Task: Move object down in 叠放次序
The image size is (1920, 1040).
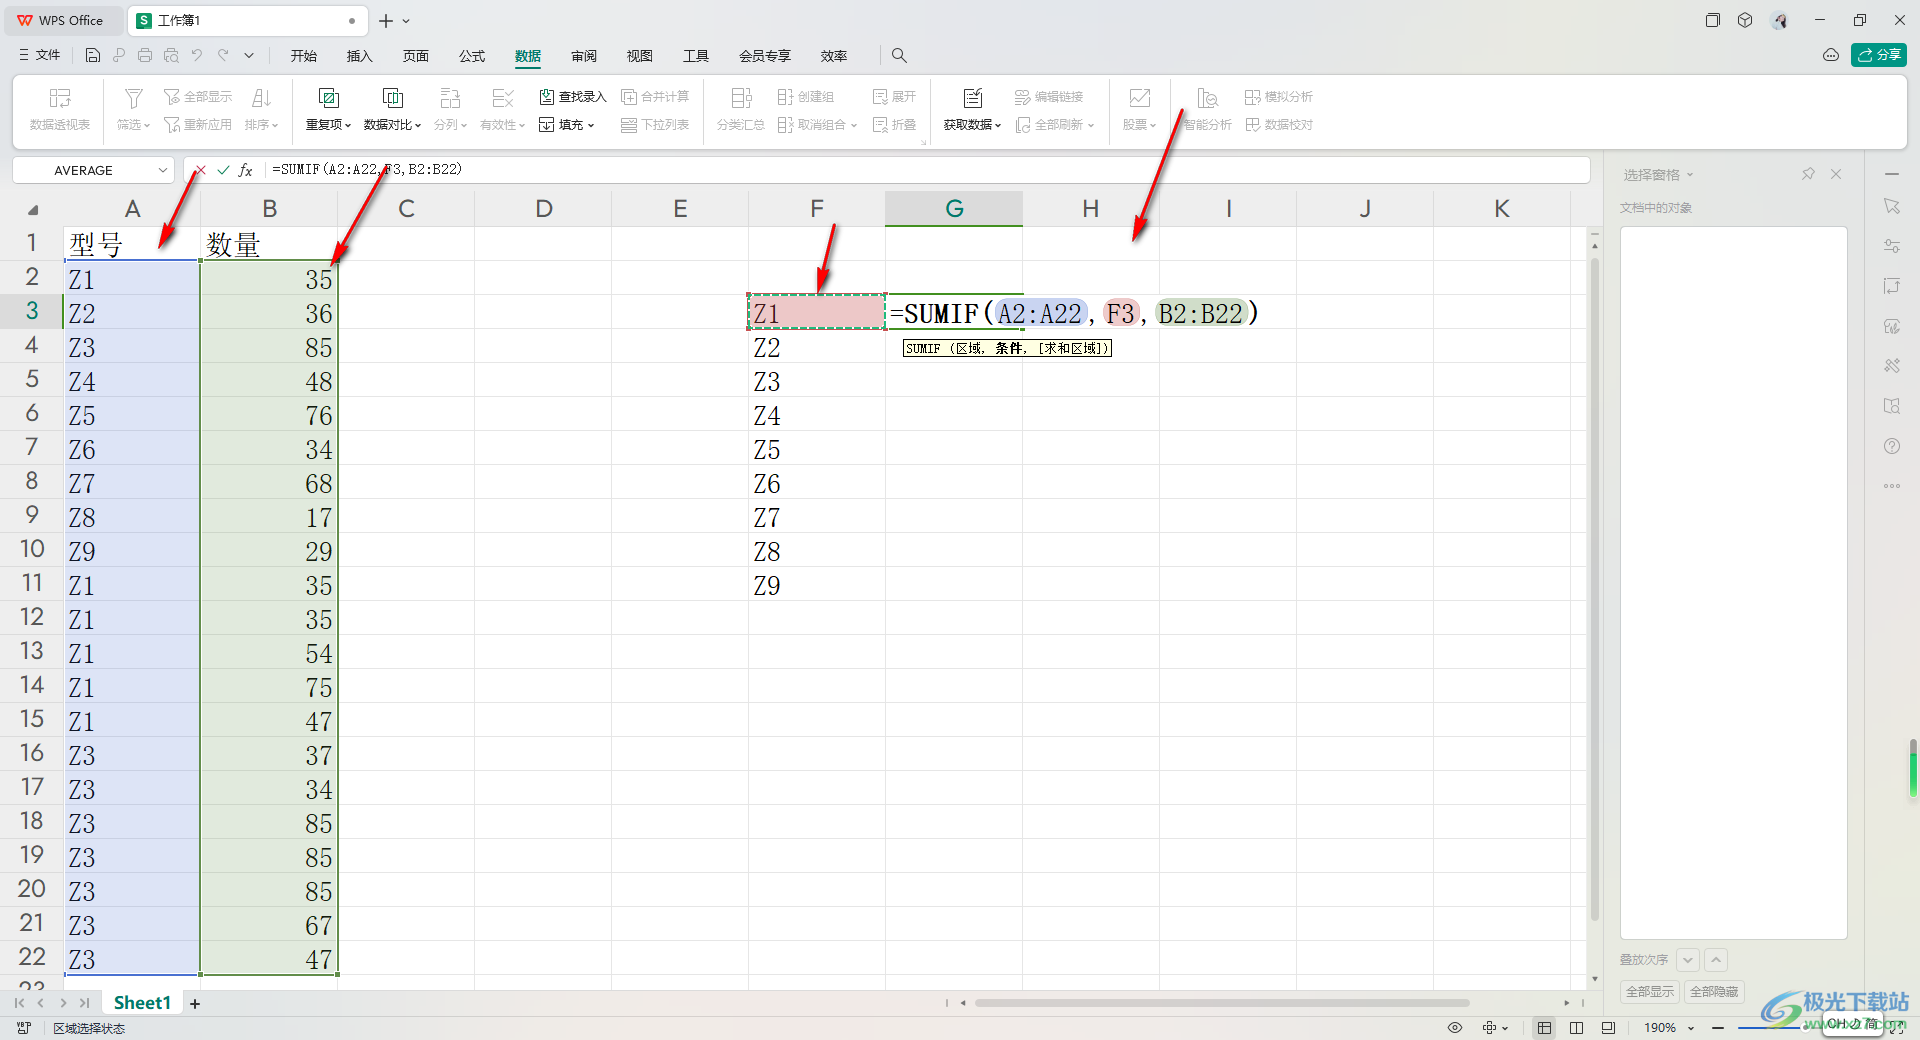Action: click(x=1688, y=960)
